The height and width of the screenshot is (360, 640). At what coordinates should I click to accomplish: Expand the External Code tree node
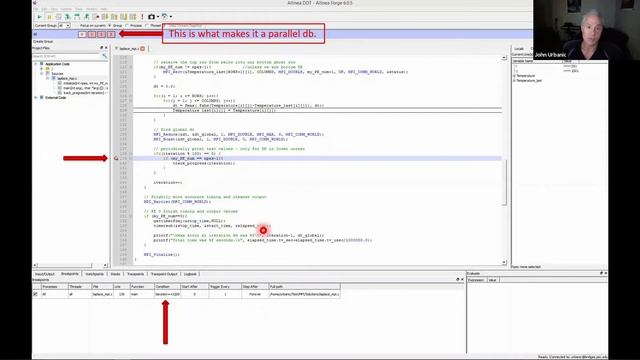click(36, 98)
